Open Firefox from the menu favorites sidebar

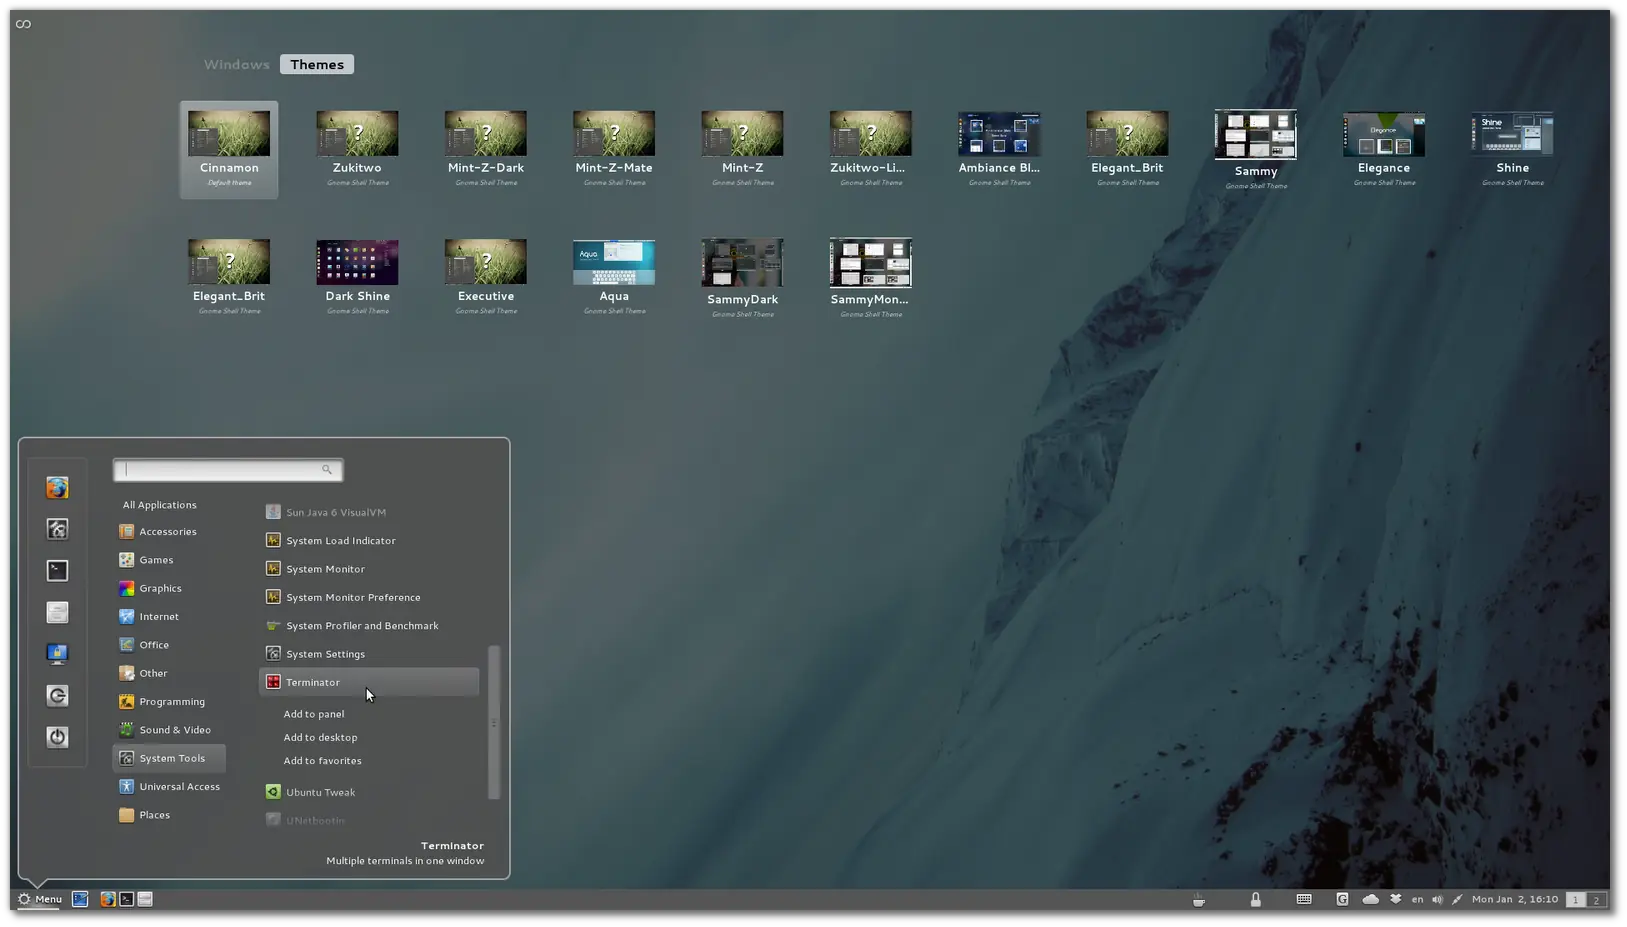coord(57,488)
